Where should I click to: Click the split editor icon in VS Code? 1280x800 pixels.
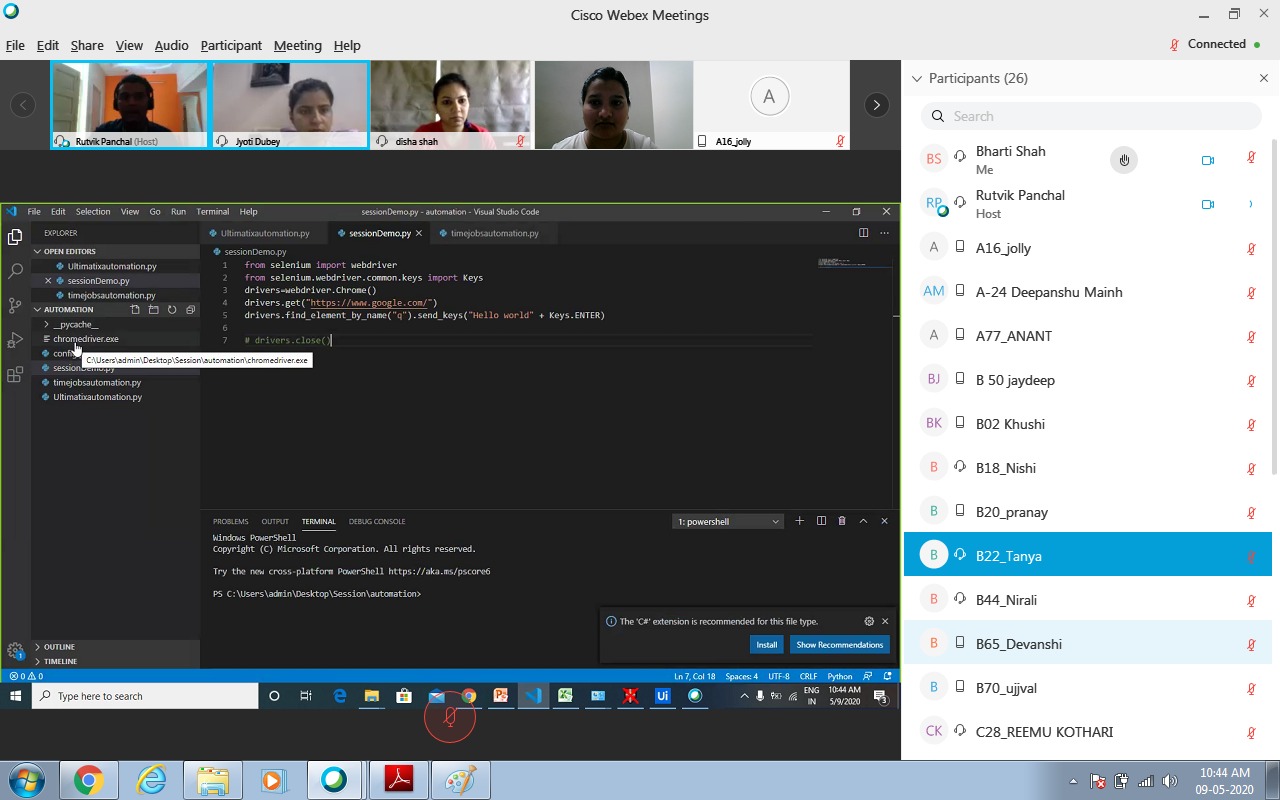[x=863, y=233]
